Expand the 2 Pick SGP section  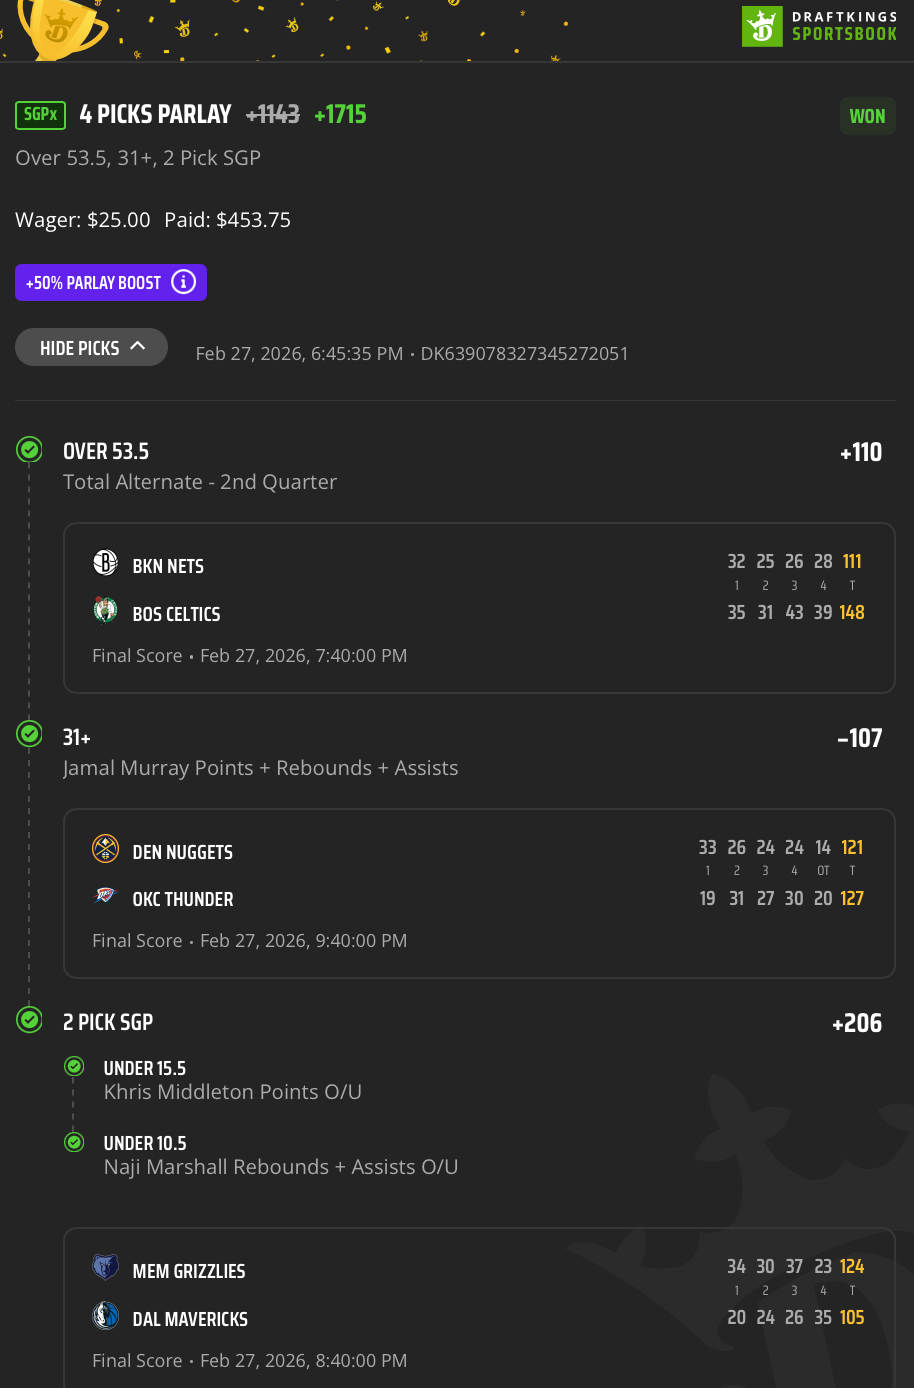(x=29, y=1020)
